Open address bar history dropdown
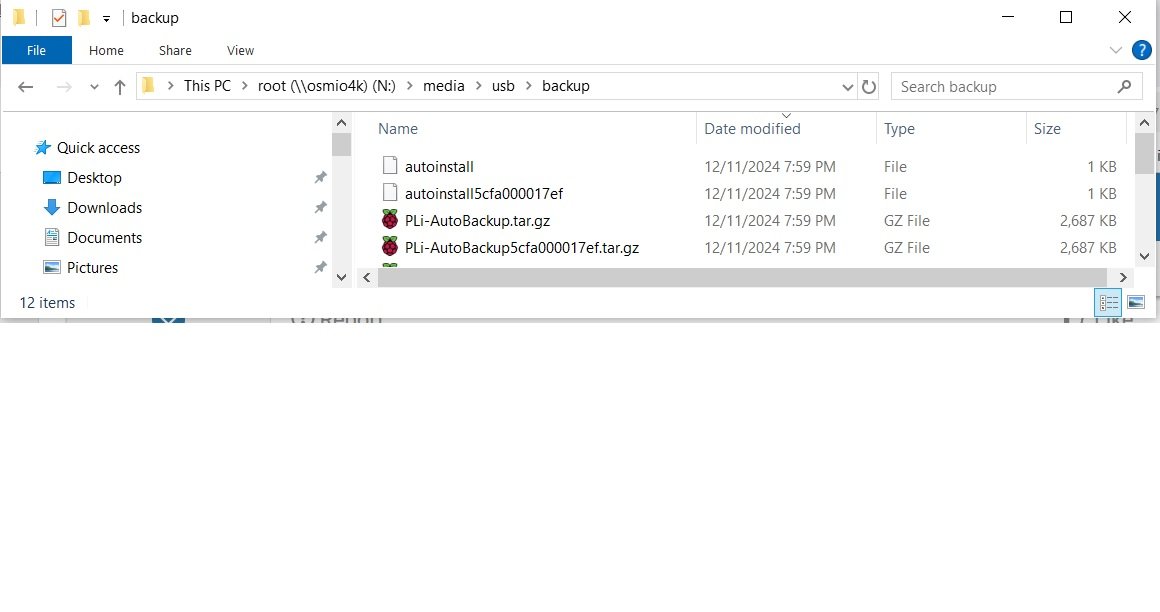Viewport: 1160px width, 612px height. click(848, 87)
